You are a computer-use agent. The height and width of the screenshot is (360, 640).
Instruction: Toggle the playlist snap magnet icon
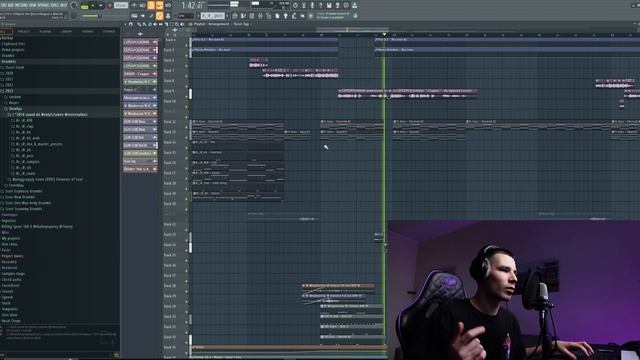coord(131,24)
